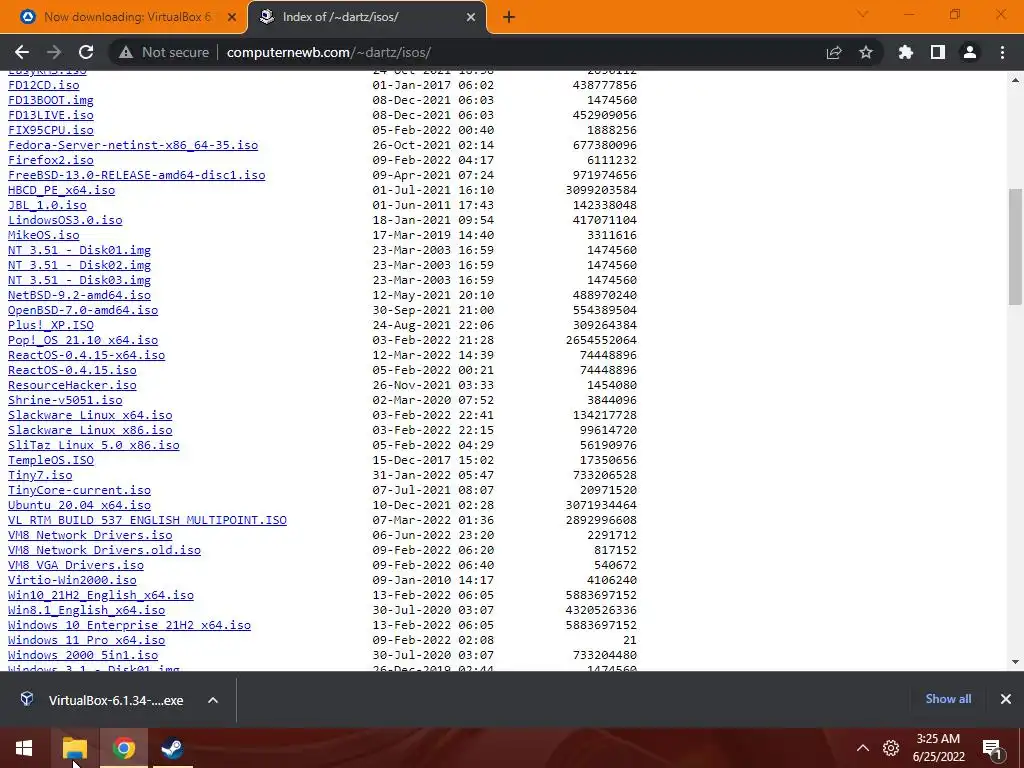Click the Virtio-Win2000.iso link
The width and height of the screenshot is (1024, 768).
coord(72,581)
